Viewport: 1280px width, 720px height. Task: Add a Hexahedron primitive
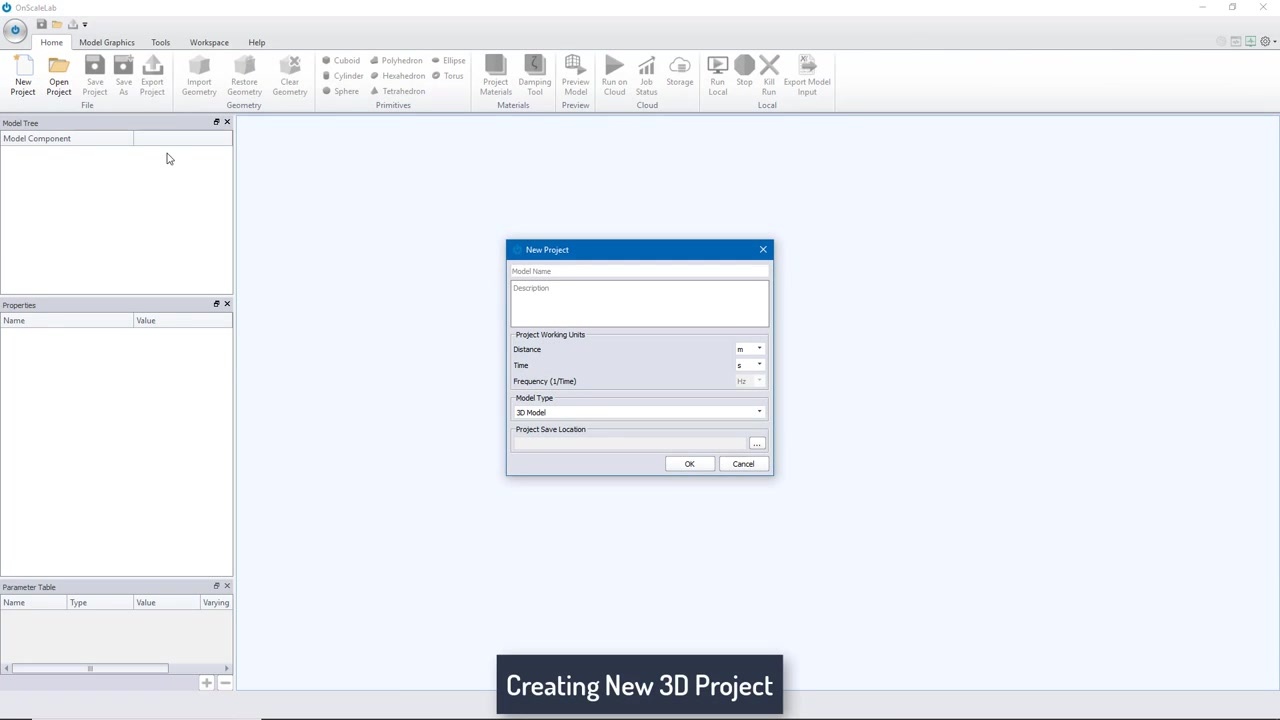(397, 76)
